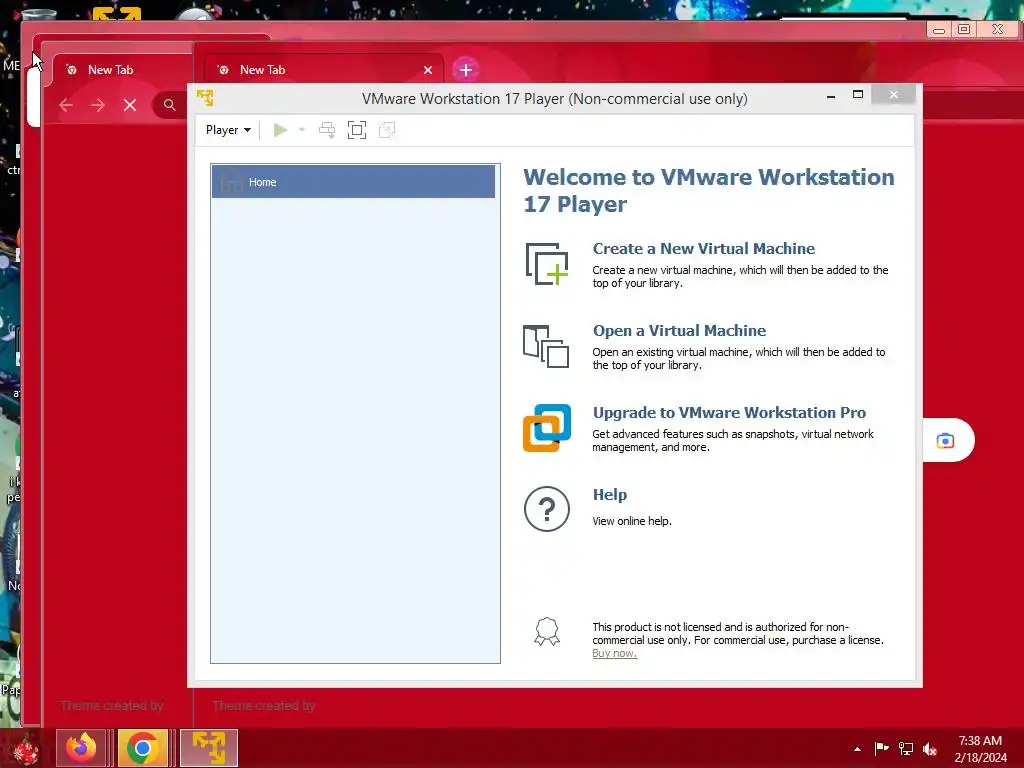Image resolution: width=1024 pixels, height=768 pixels.
Task: Close the second New Tab in Chrome
Action: (x=428, y=70)
